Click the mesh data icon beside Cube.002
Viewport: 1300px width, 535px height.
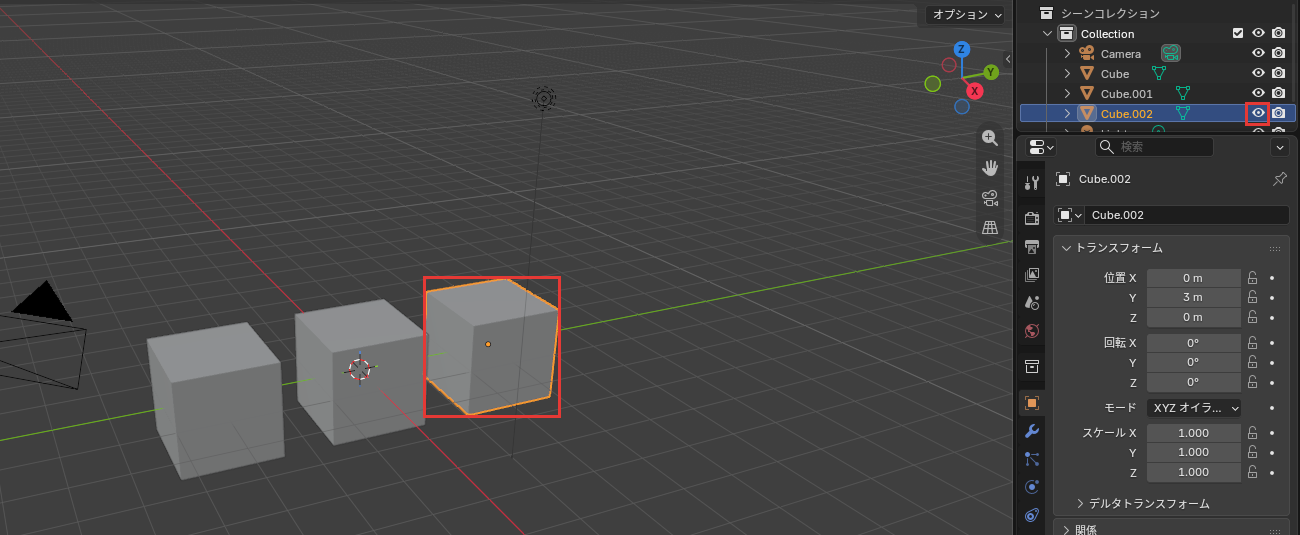[x=1183, y=113]
